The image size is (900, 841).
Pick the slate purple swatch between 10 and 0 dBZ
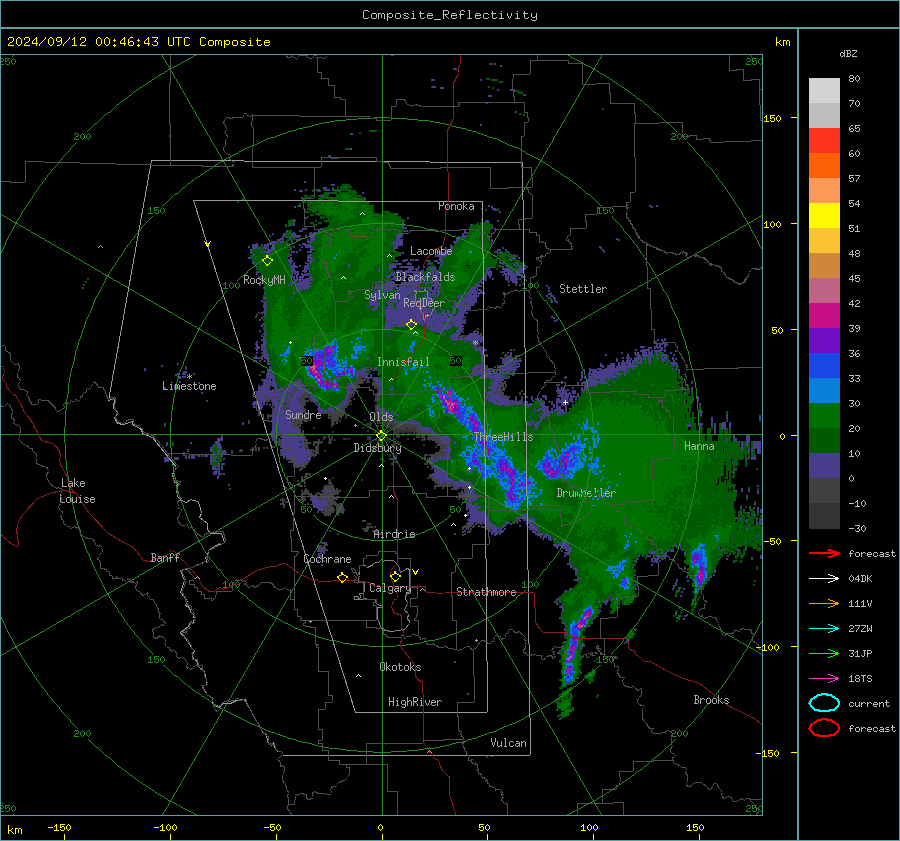click(824, 466)
